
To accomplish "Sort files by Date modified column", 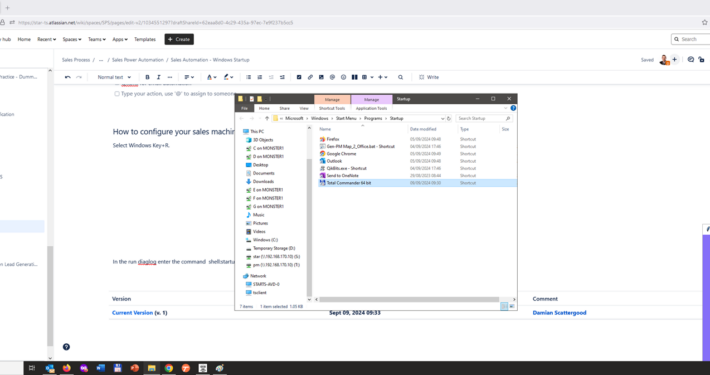I will coord(423,129).
